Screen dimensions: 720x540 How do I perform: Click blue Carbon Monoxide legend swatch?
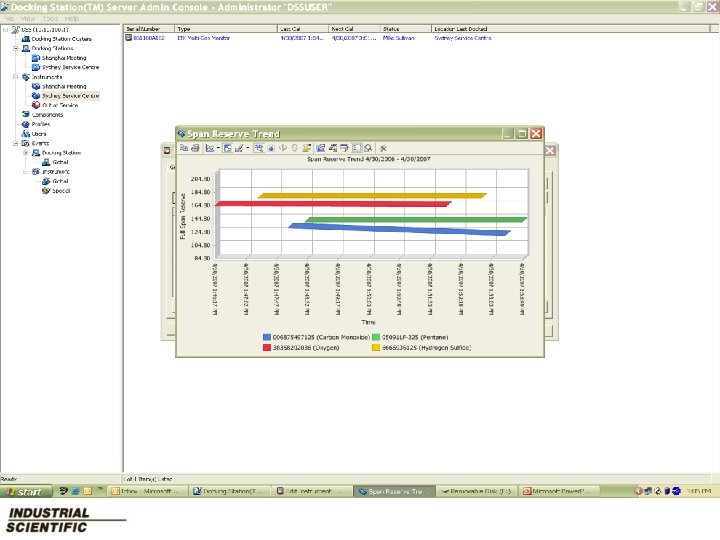pos(267,337)
